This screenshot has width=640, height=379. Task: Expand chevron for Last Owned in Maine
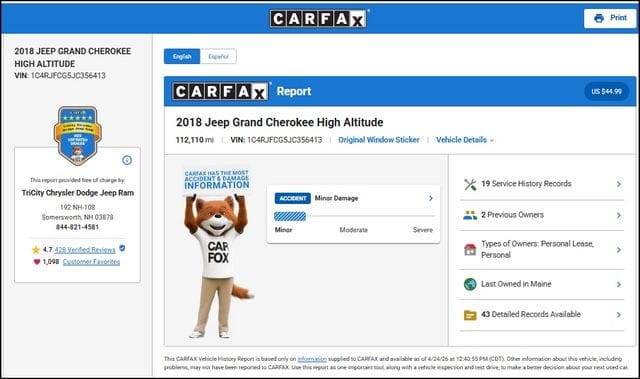619,284
